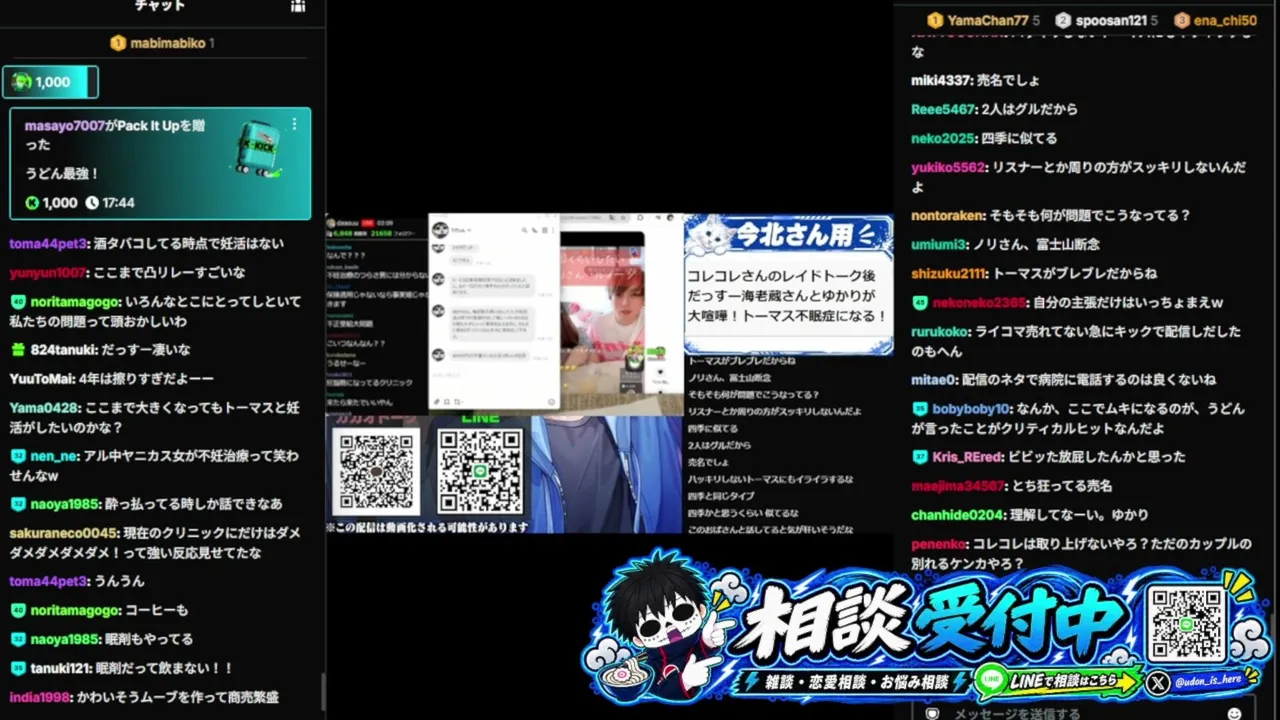The image size is (1280, 720).
Task: Click the X logo beside @udon_is_here
Action: (x=1158, y=683)
